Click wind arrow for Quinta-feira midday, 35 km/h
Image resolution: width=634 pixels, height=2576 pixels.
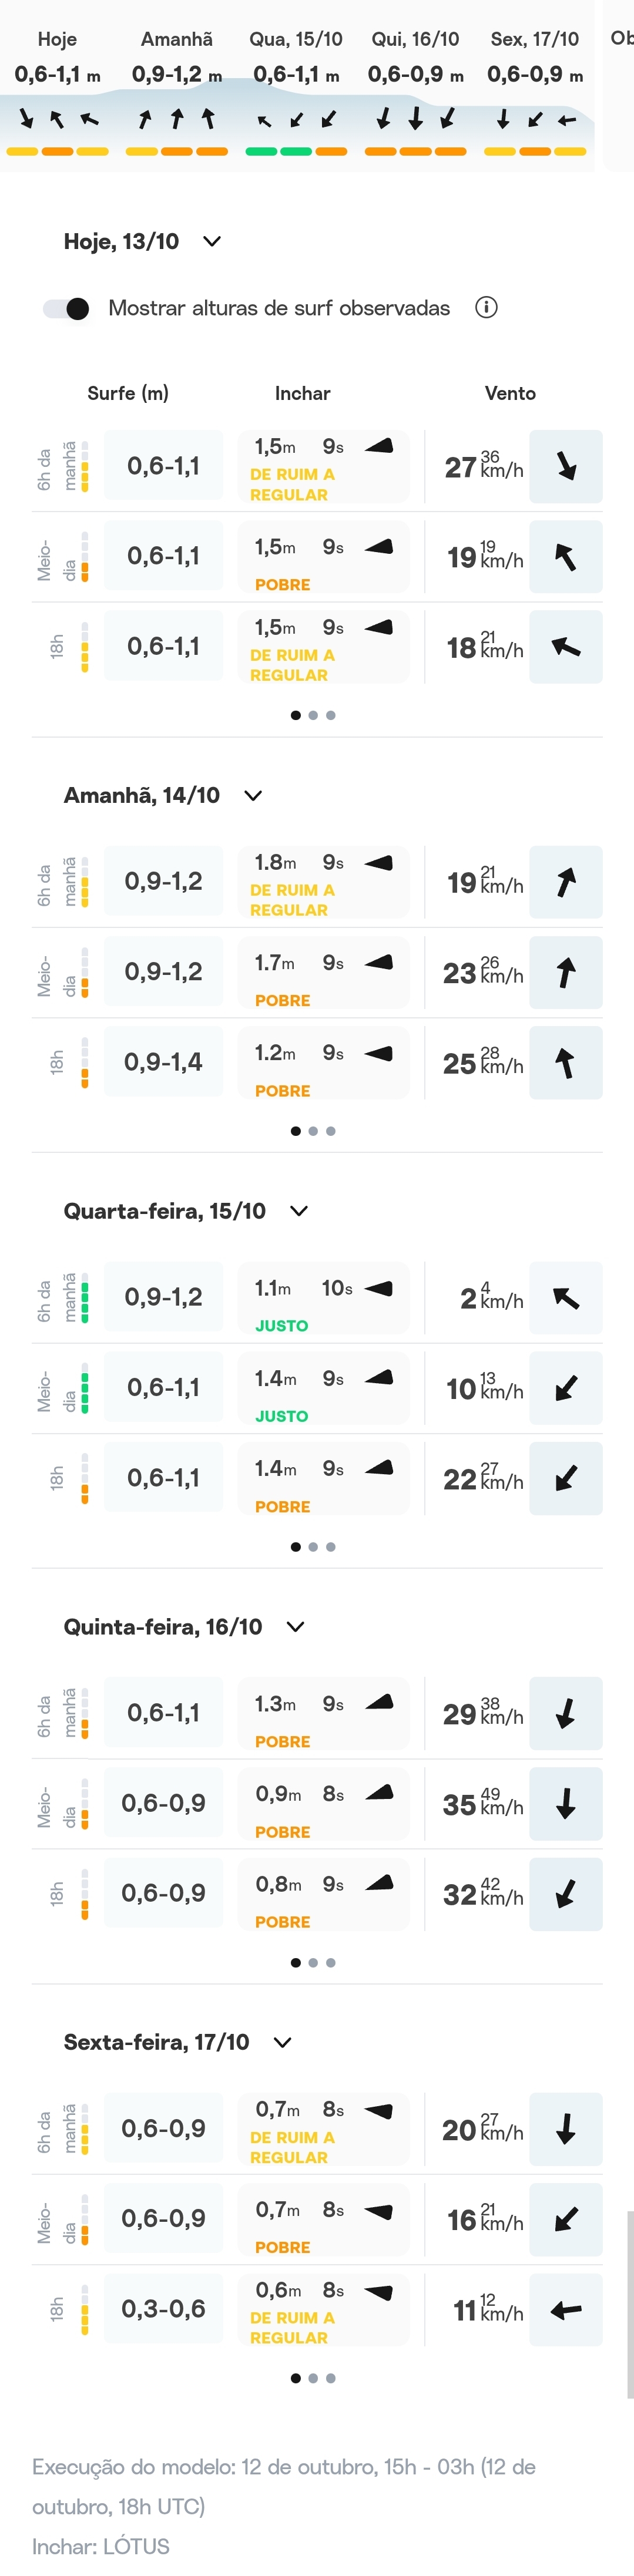566,1804
